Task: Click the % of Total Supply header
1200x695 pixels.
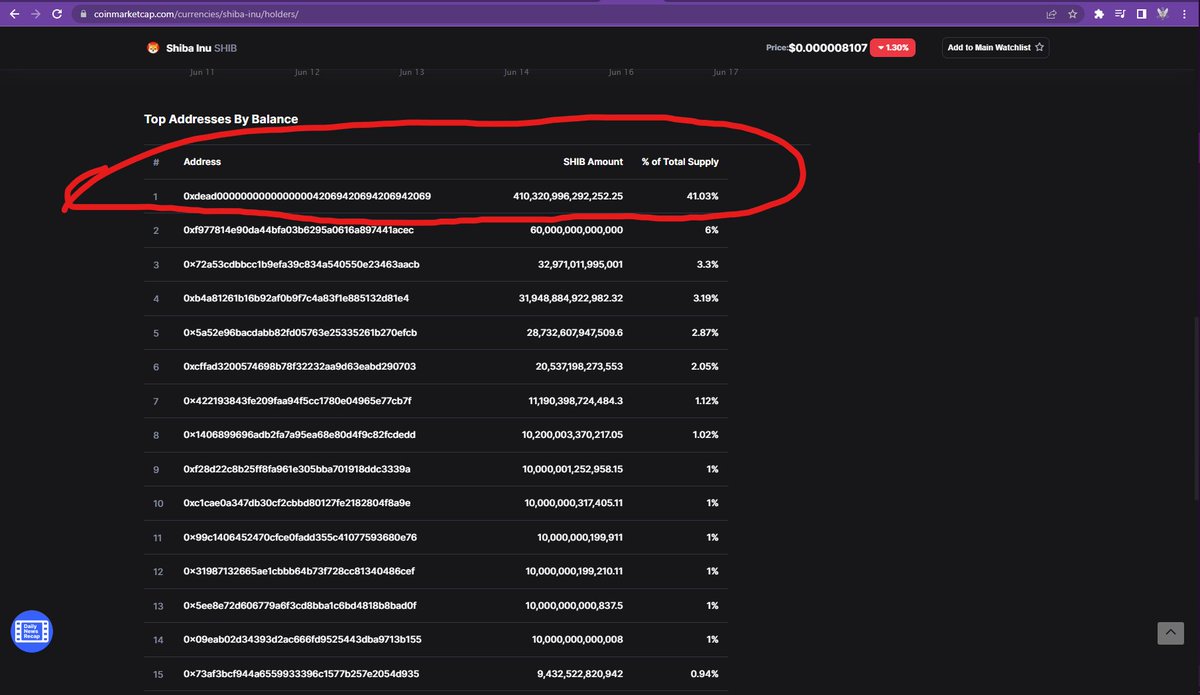Action: (680, 162)
